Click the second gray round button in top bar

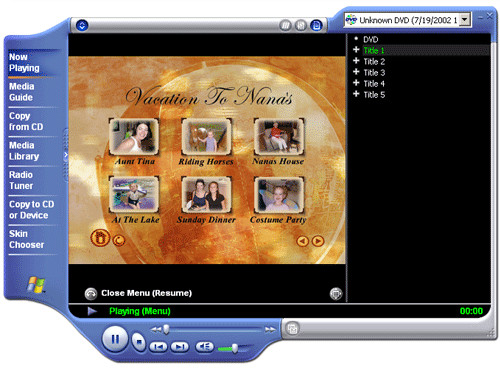click(x=301, y=25)
